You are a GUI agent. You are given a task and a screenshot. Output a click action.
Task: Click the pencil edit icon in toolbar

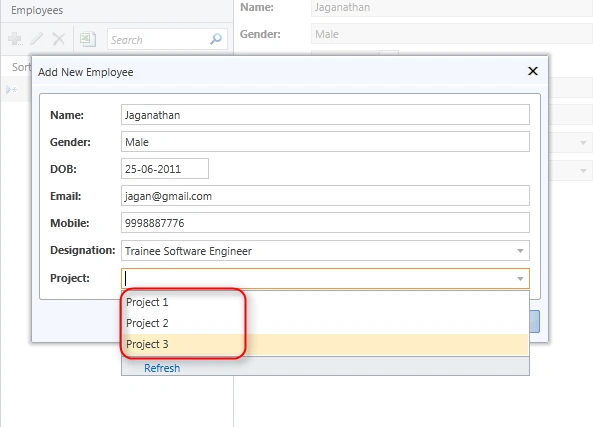coord(37,39)
